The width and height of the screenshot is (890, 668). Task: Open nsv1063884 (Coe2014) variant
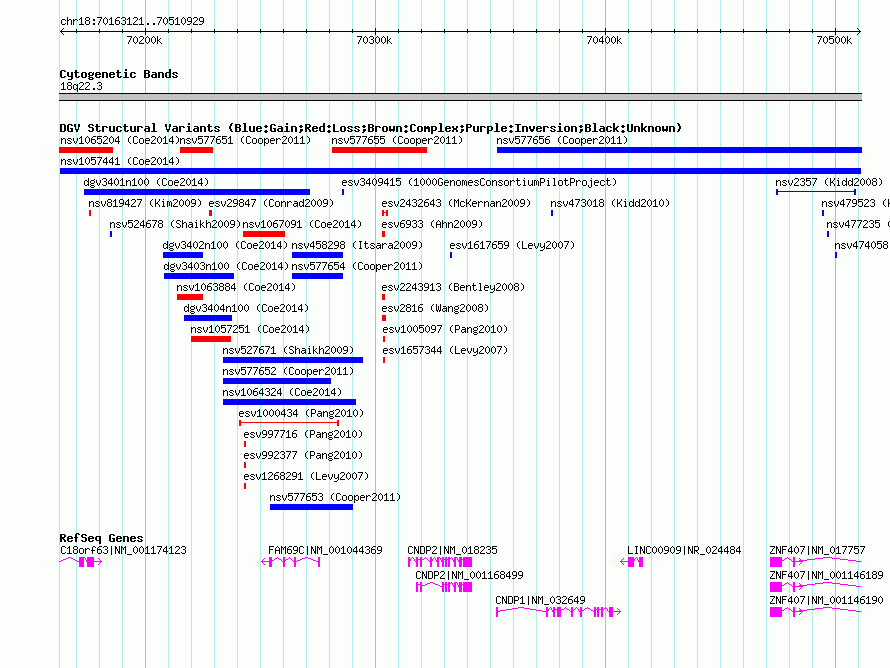click(236, 287)
